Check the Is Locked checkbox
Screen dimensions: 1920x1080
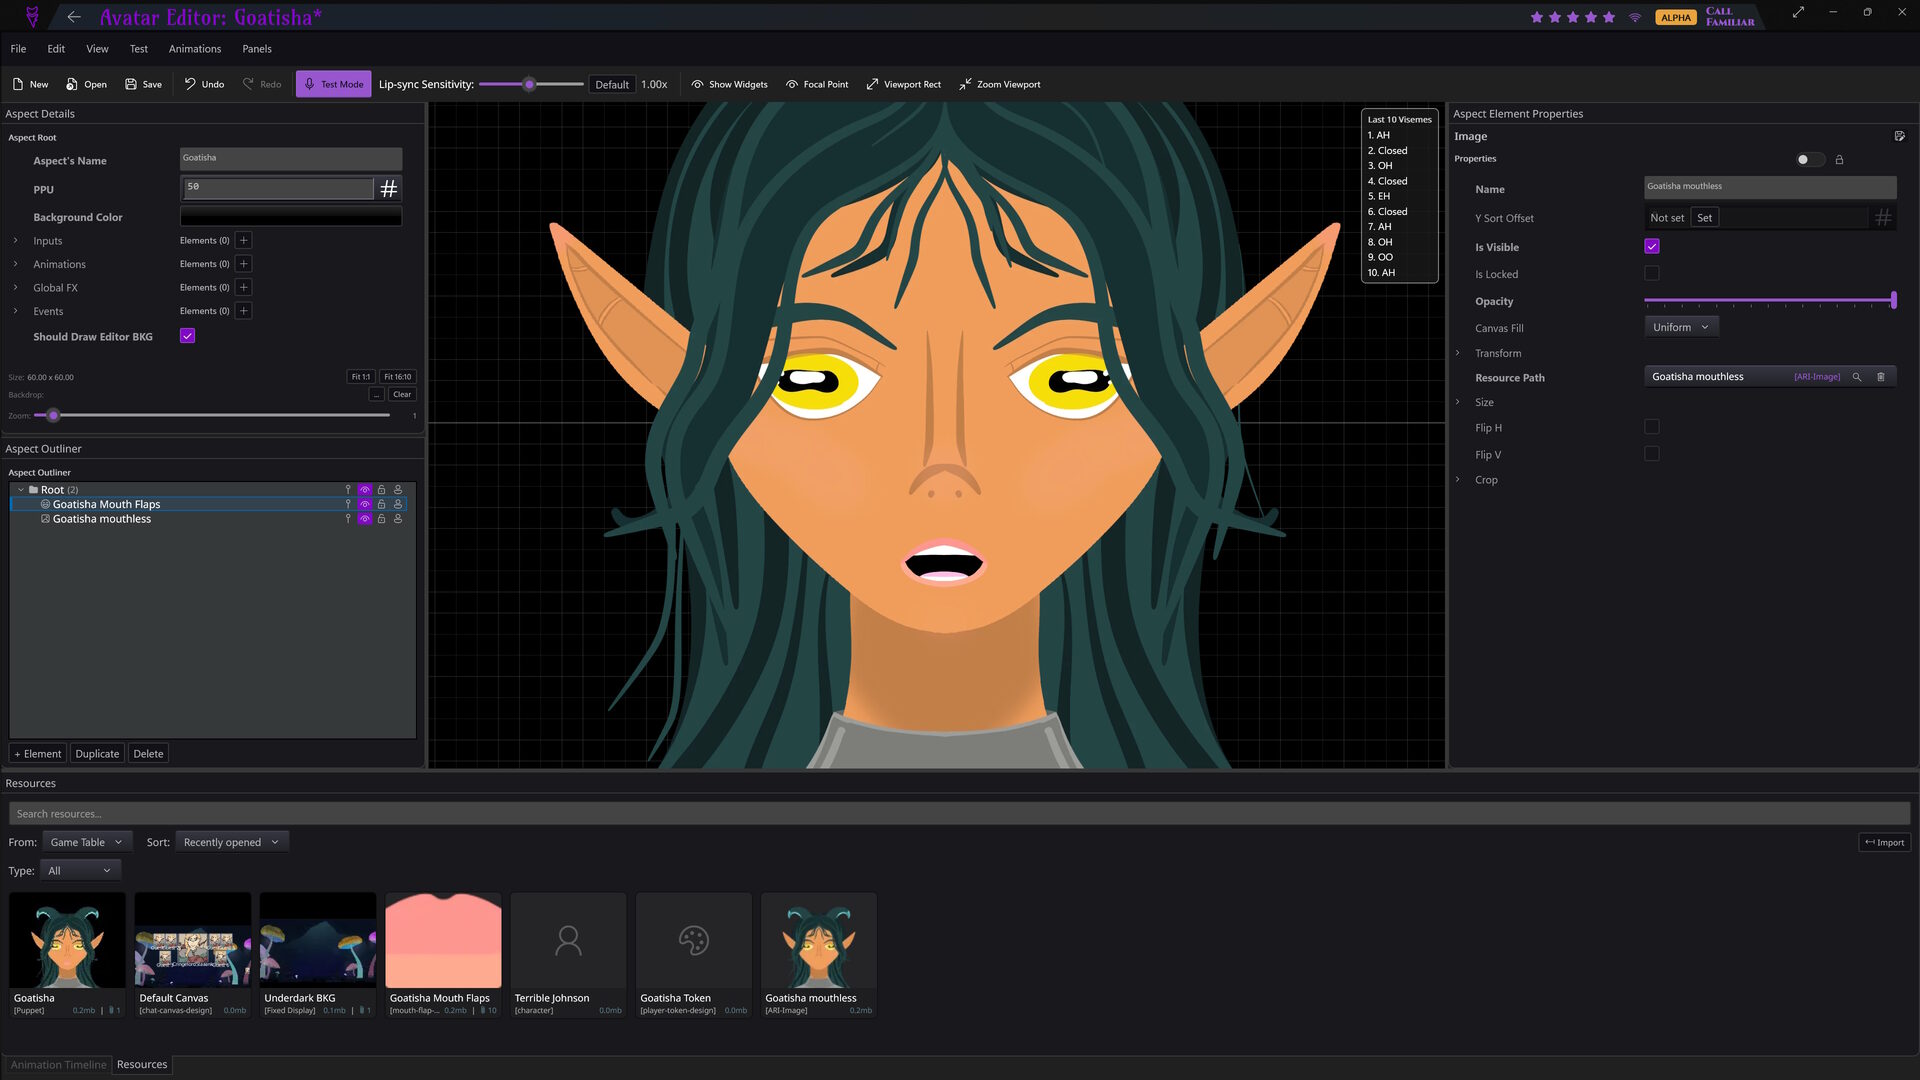tap(1652, 273)
